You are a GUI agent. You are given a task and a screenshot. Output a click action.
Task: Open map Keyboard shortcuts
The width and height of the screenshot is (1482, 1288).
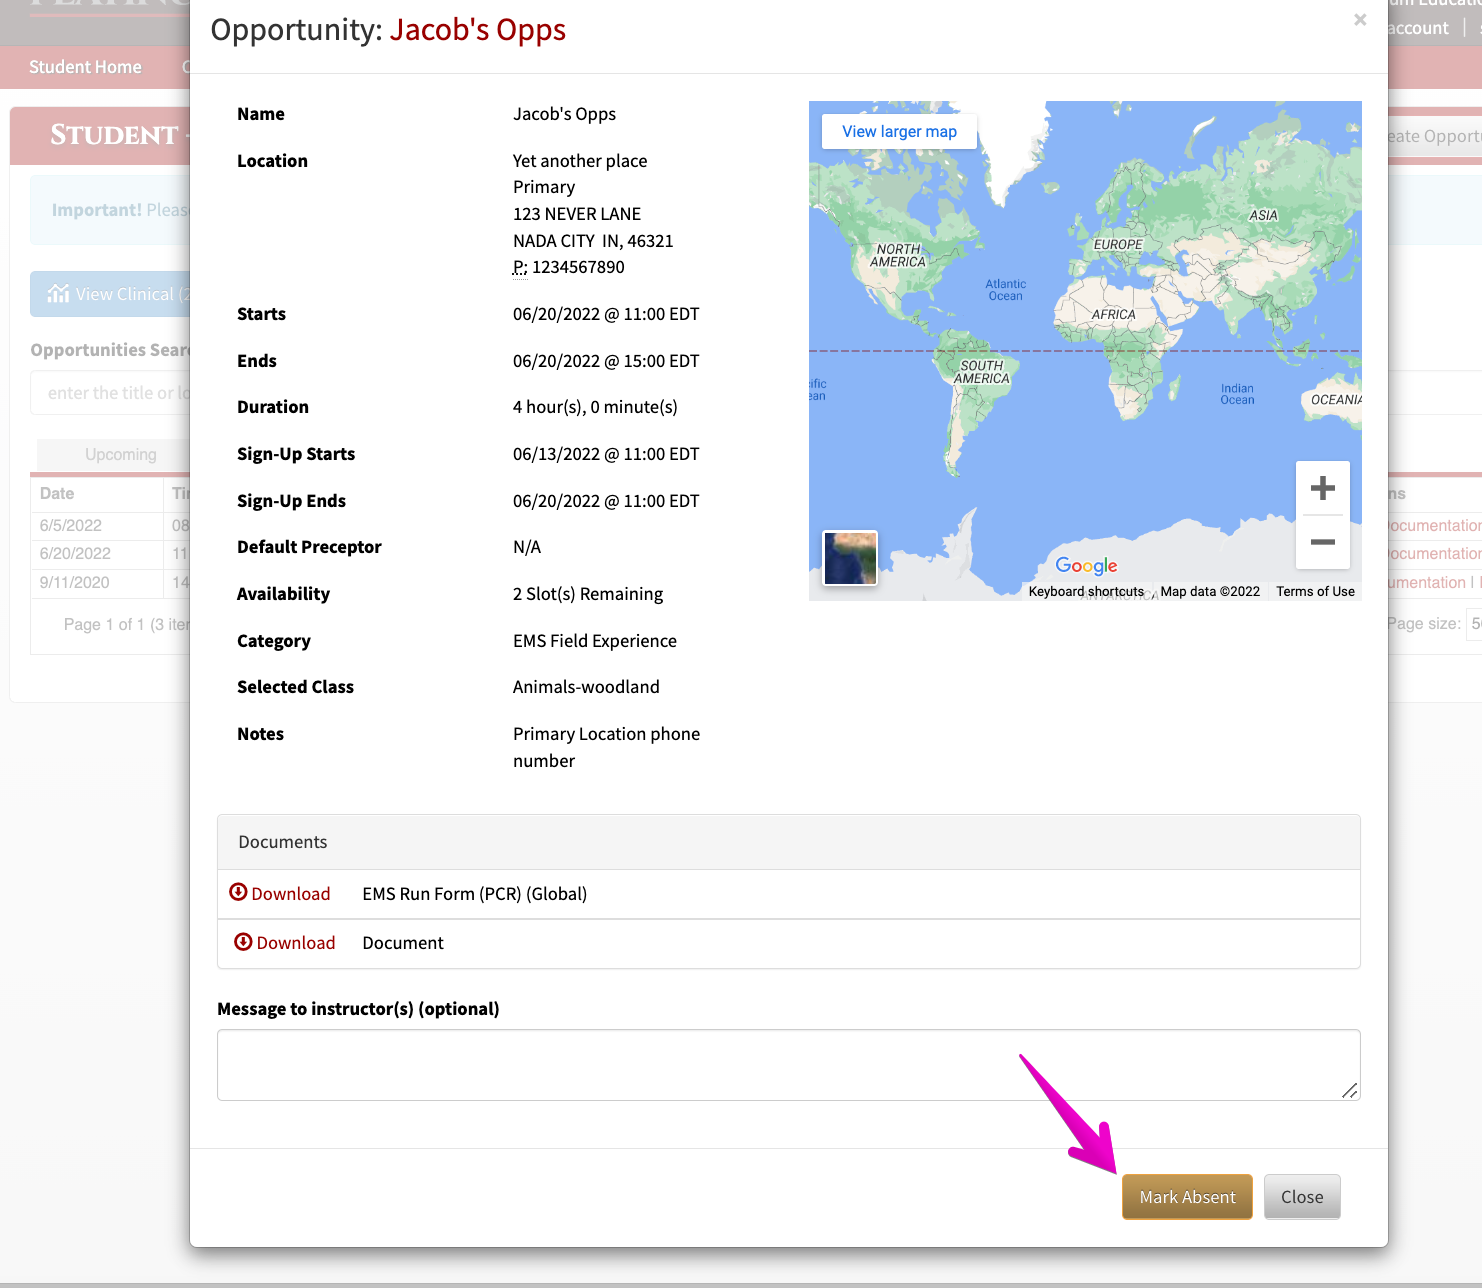coord(1085,592)
